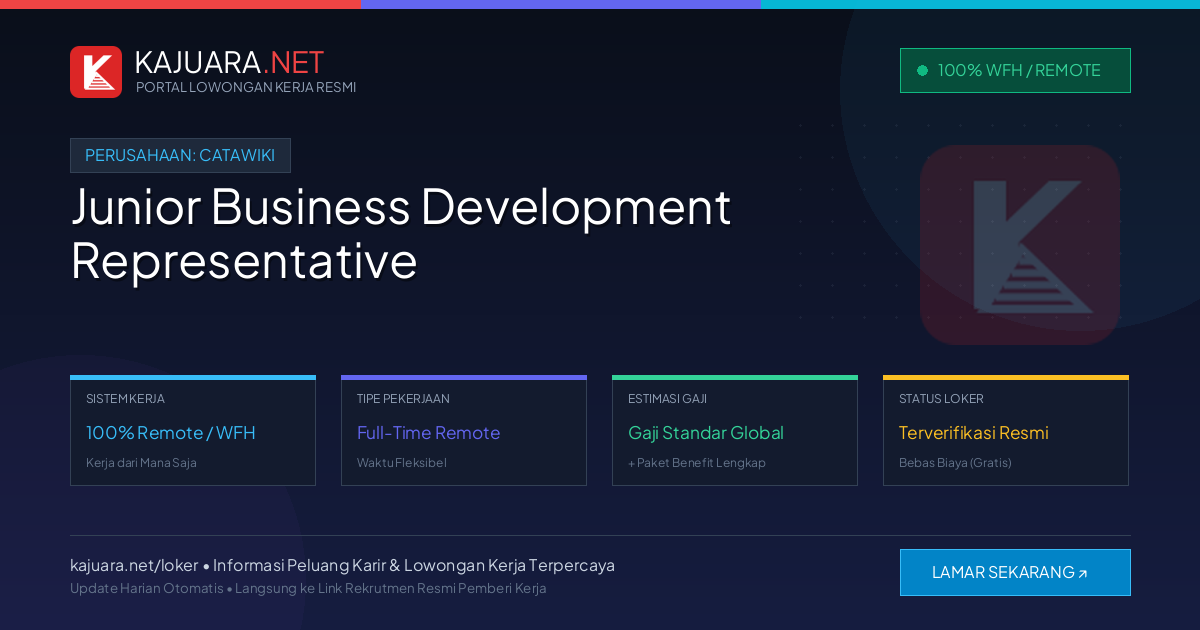The height and width of the screenshot is (630, 1200).
Task: Click the KAJUARA.NET site name
Action: pos(229,62)
